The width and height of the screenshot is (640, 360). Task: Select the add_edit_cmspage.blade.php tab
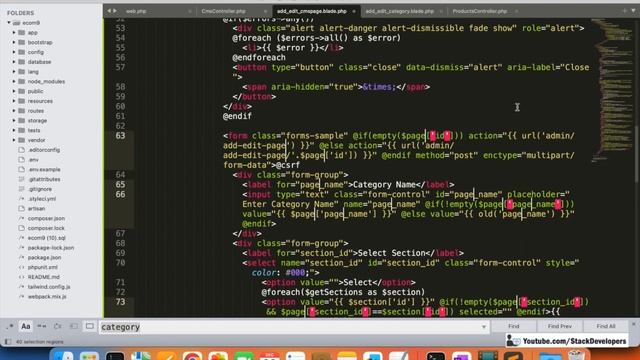[x=311, y=11]
